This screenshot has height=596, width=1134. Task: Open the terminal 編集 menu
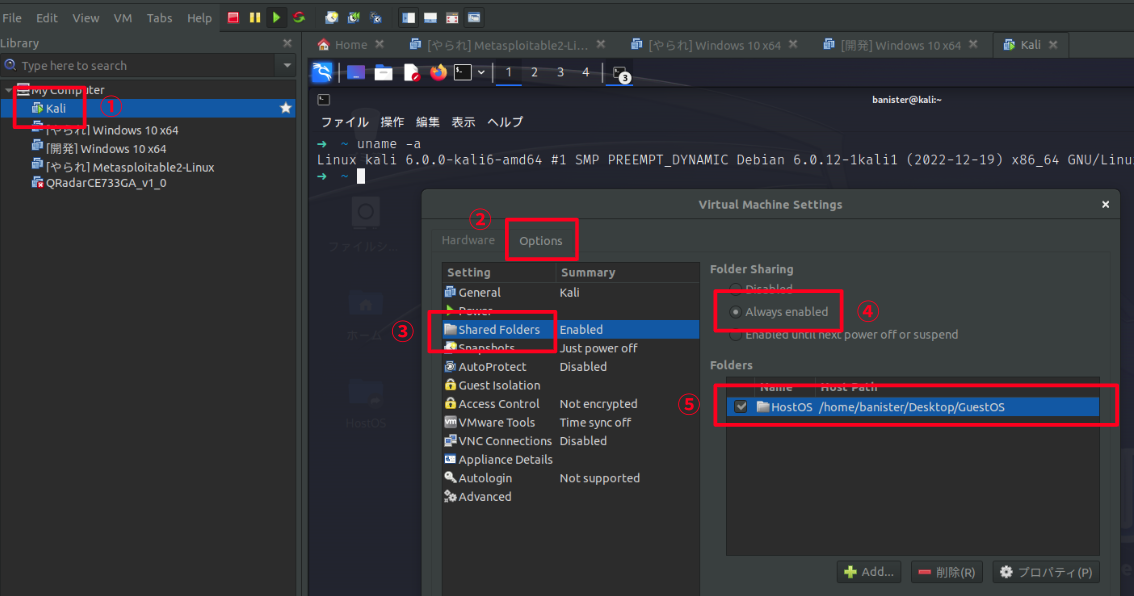(x=427, y=122)
